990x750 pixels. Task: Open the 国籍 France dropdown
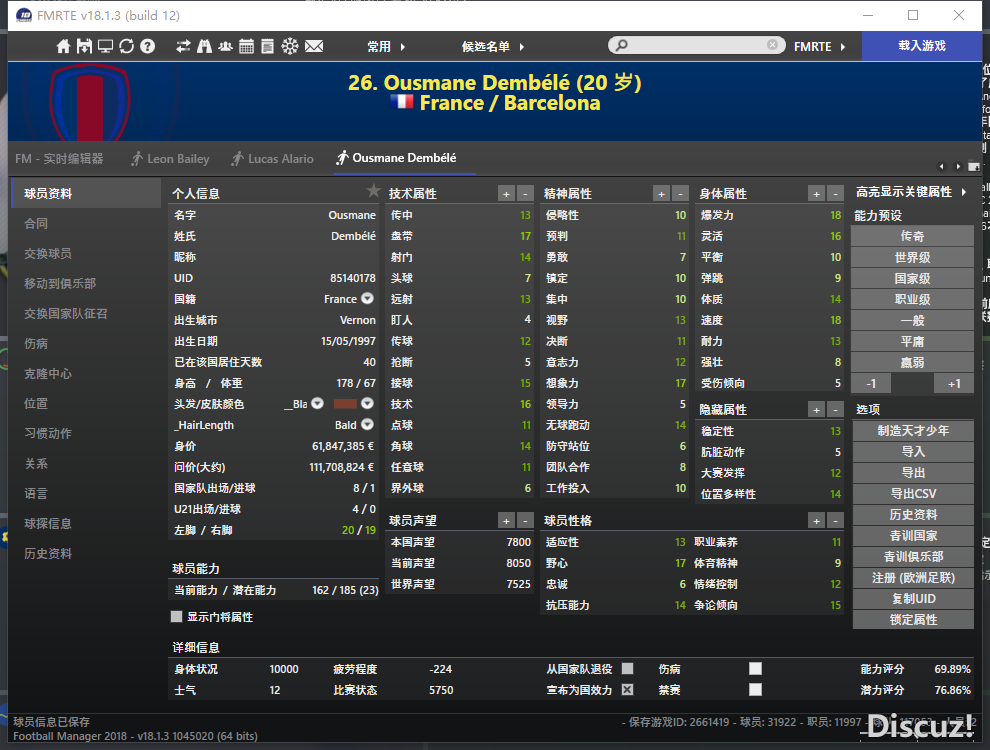click(x=367, y=299)
